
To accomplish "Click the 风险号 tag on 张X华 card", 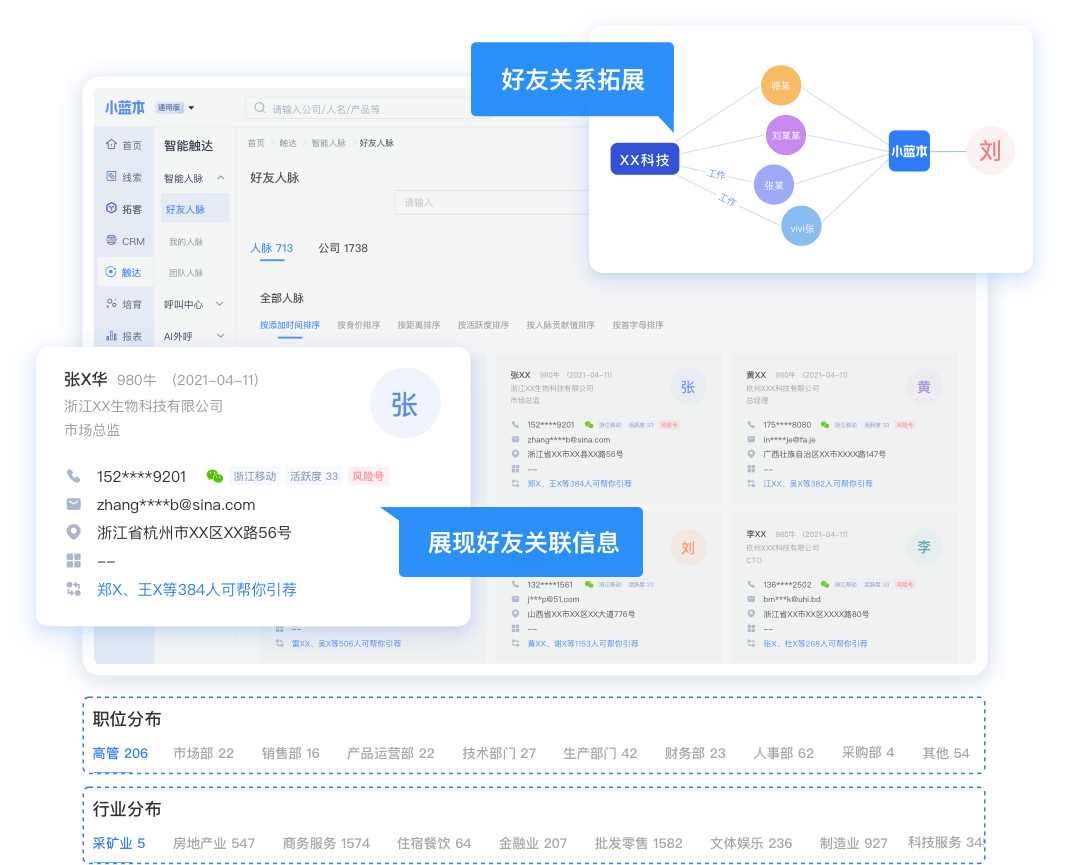I will (368, 476).
